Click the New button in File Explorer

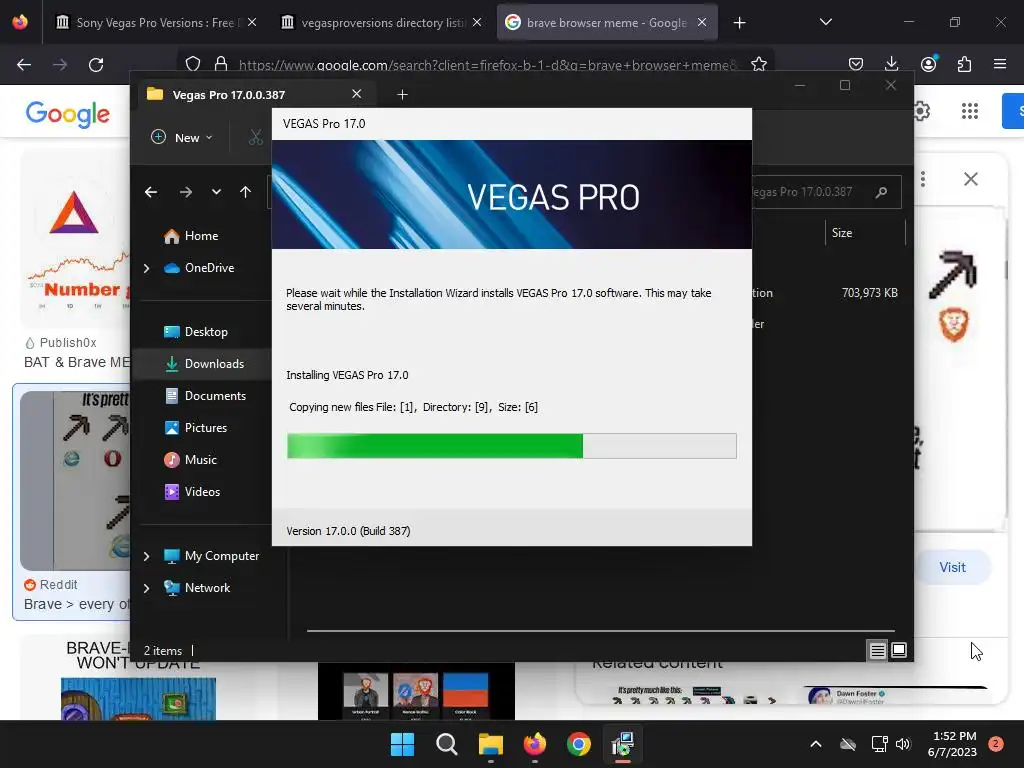coord(182,138)
